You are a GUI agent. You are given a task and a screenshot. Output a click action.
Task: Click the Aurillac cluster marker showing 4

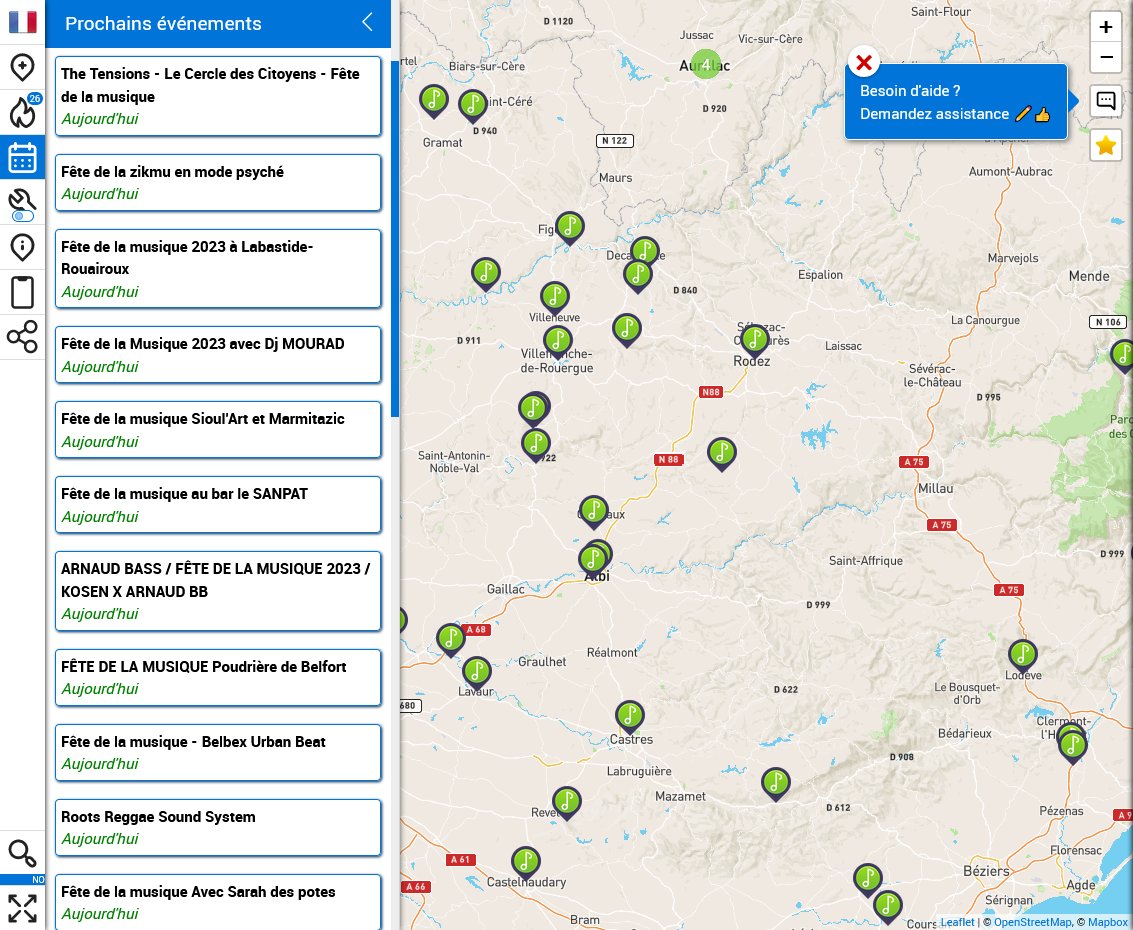tap(706, 64)
